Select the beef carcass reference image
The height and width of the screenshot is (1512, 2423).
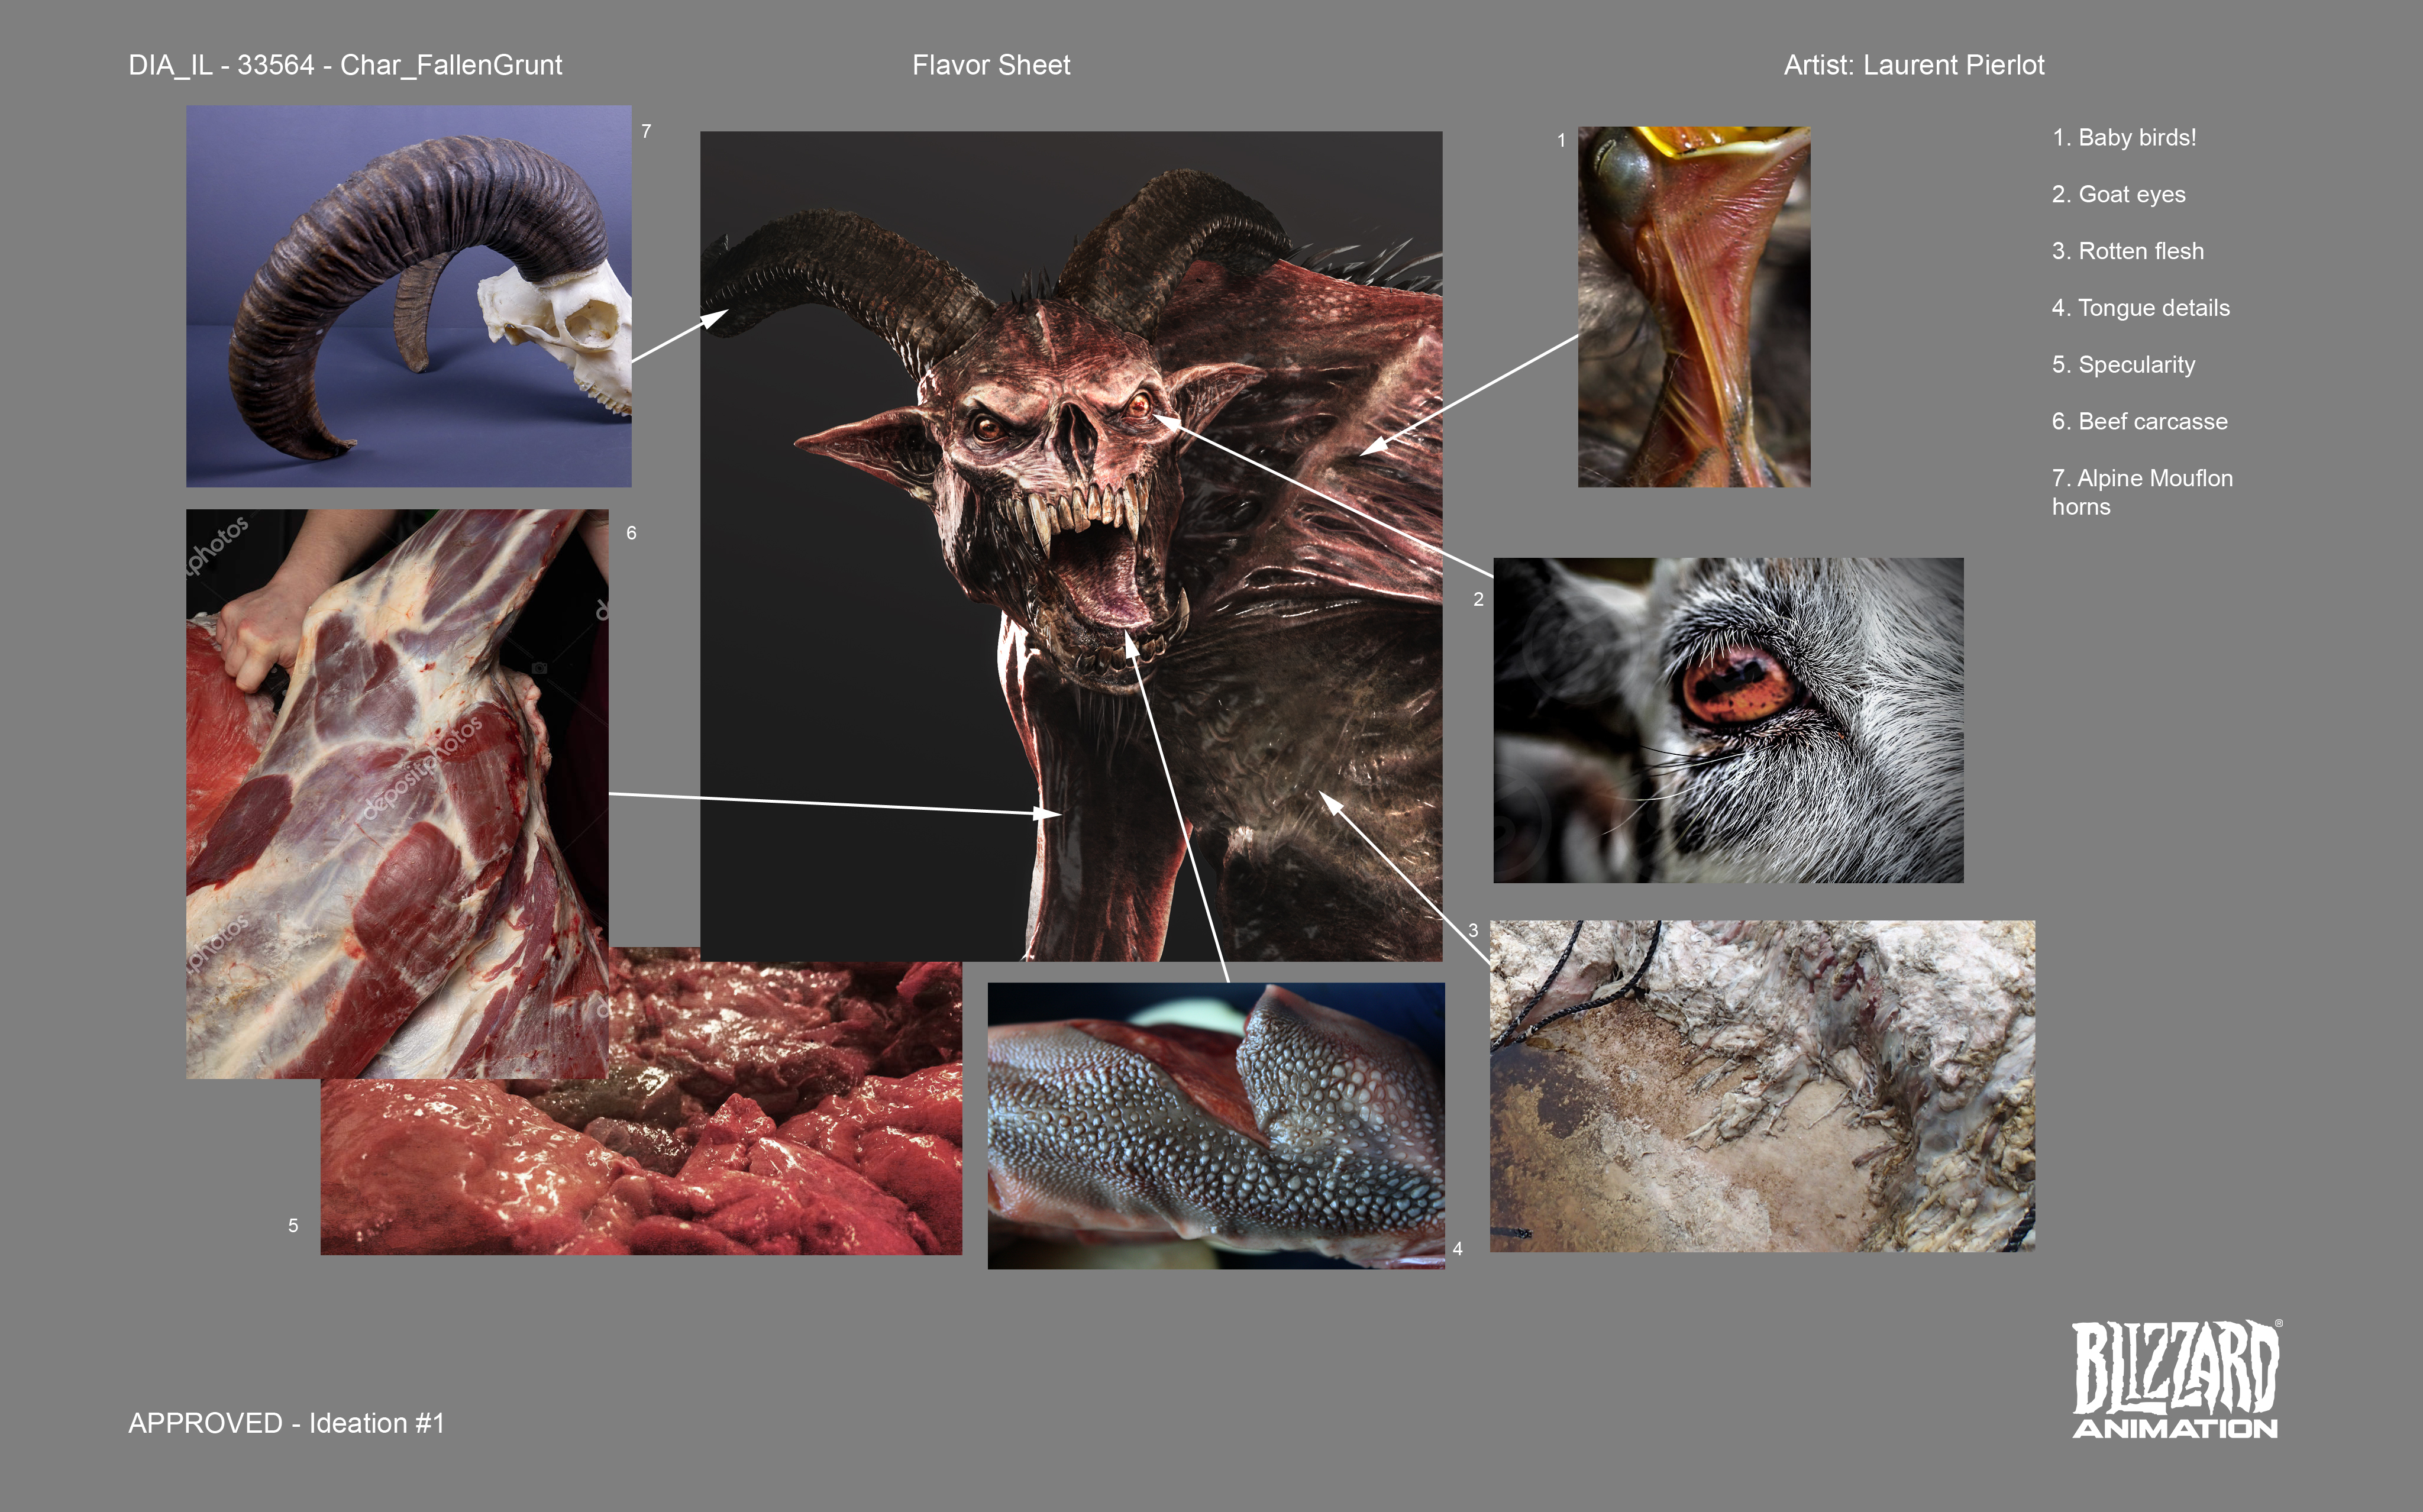396,793
